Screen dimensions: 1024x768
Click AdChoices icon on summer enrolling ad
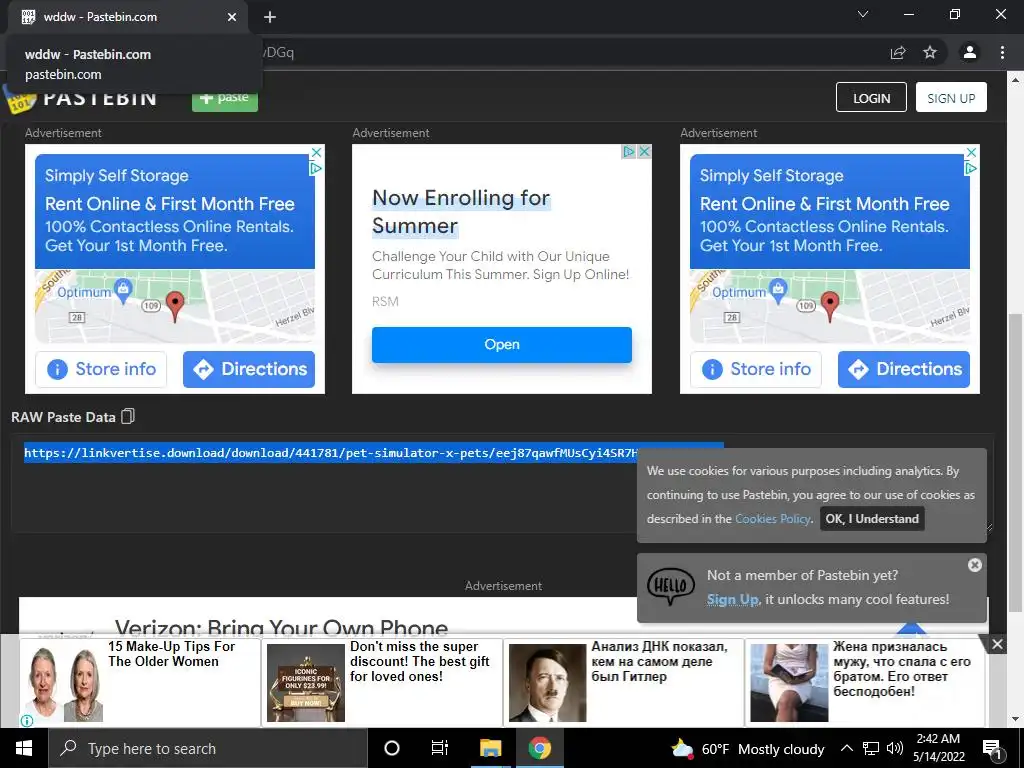click(629, 152)
